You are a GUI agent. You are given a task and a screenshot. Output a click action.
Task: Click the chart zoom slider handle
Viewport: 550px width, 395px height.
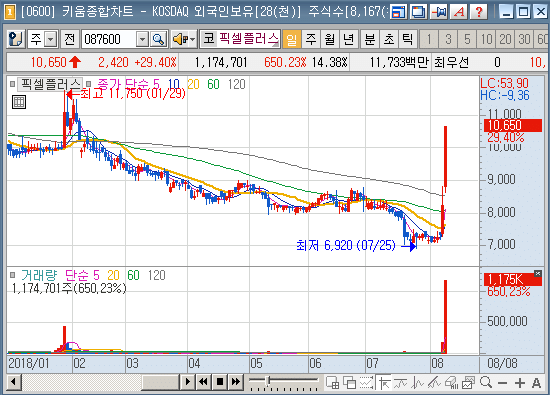pyautogui.click(x=268, y=380)
